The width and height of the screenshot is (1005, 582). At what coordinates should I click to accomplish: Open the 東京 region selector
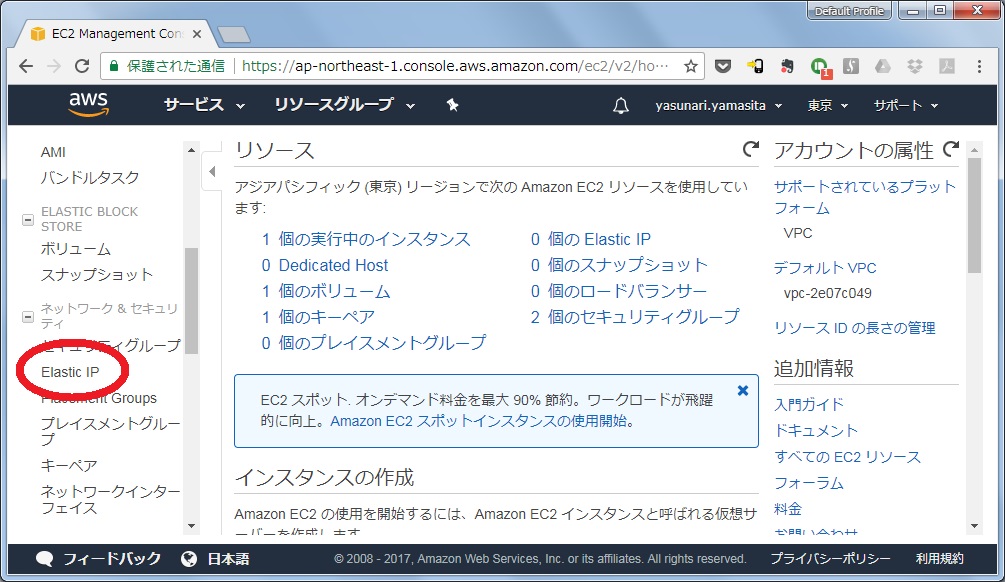tap(827, 106)
